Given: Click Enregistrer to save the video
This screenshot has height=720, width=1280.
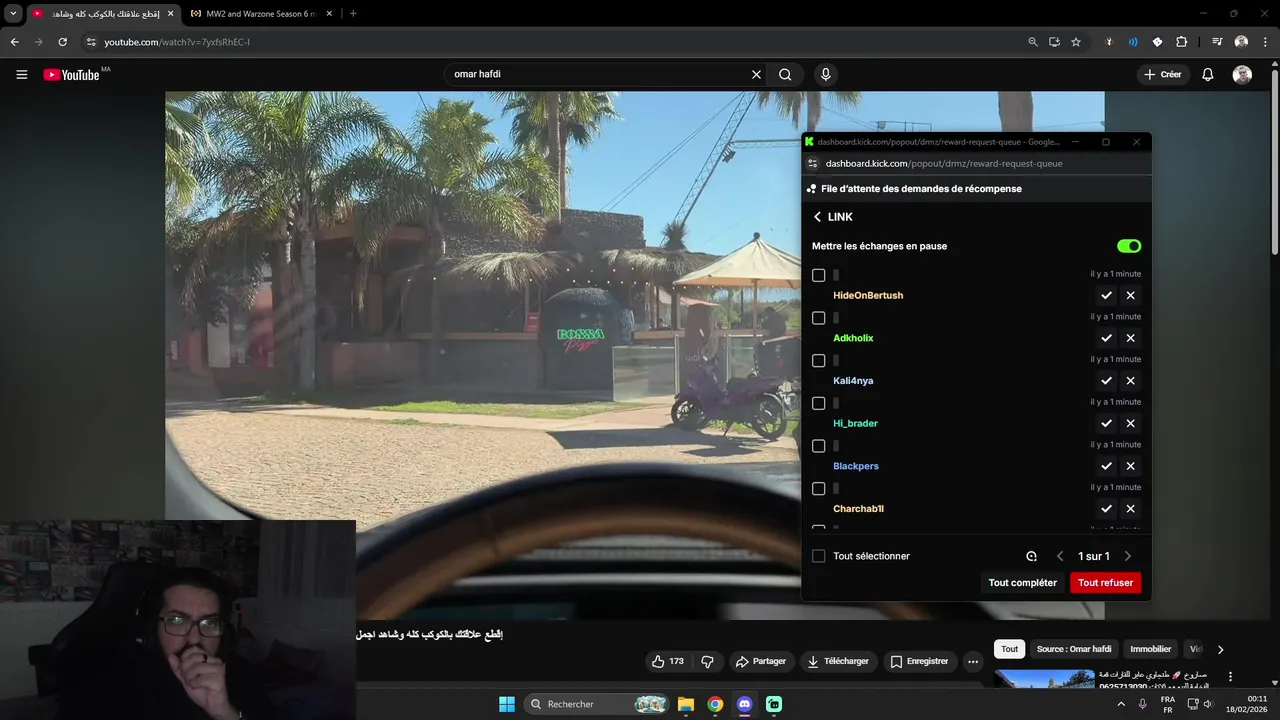Looking at the screenshot, I should [919, 661].
